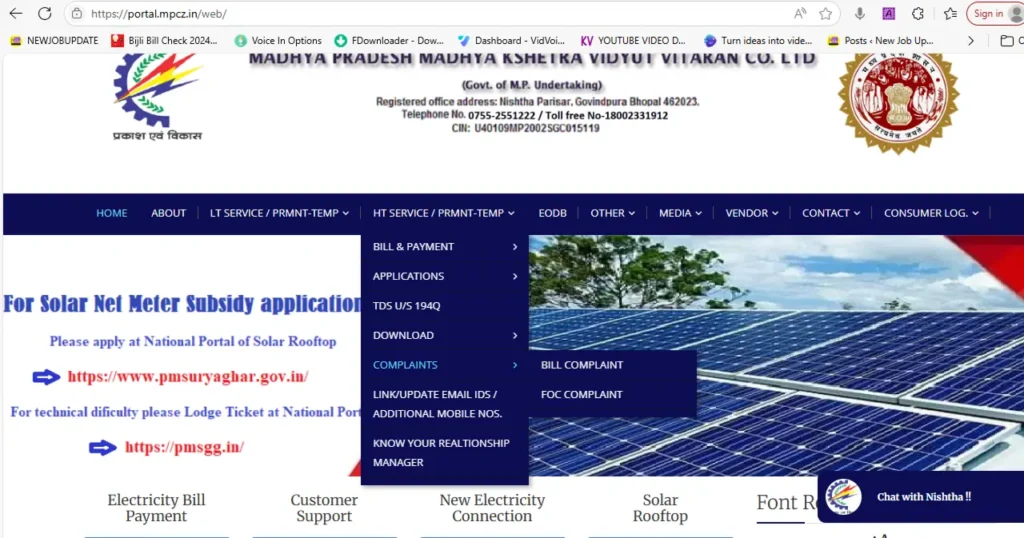The image size is (1024, 538).
Task: Select TDS U/S 194Q menu entry
Action: point(445,306)
